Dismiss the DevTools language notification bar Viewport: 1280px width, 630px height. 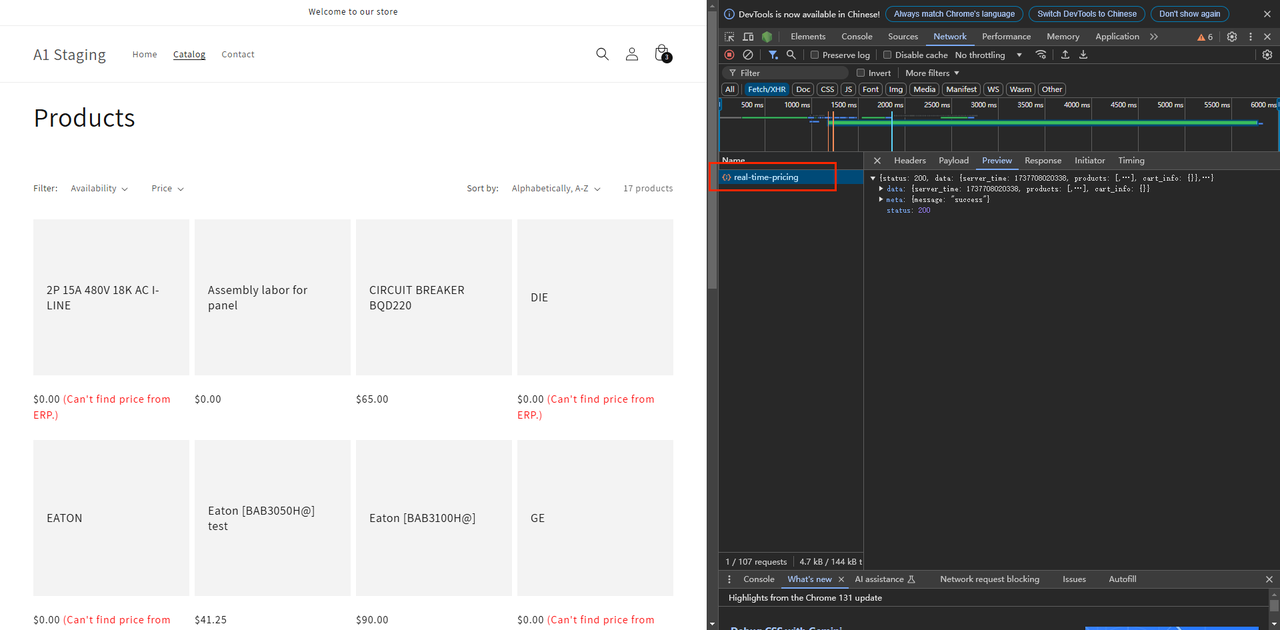click(x=1267, y=14)
